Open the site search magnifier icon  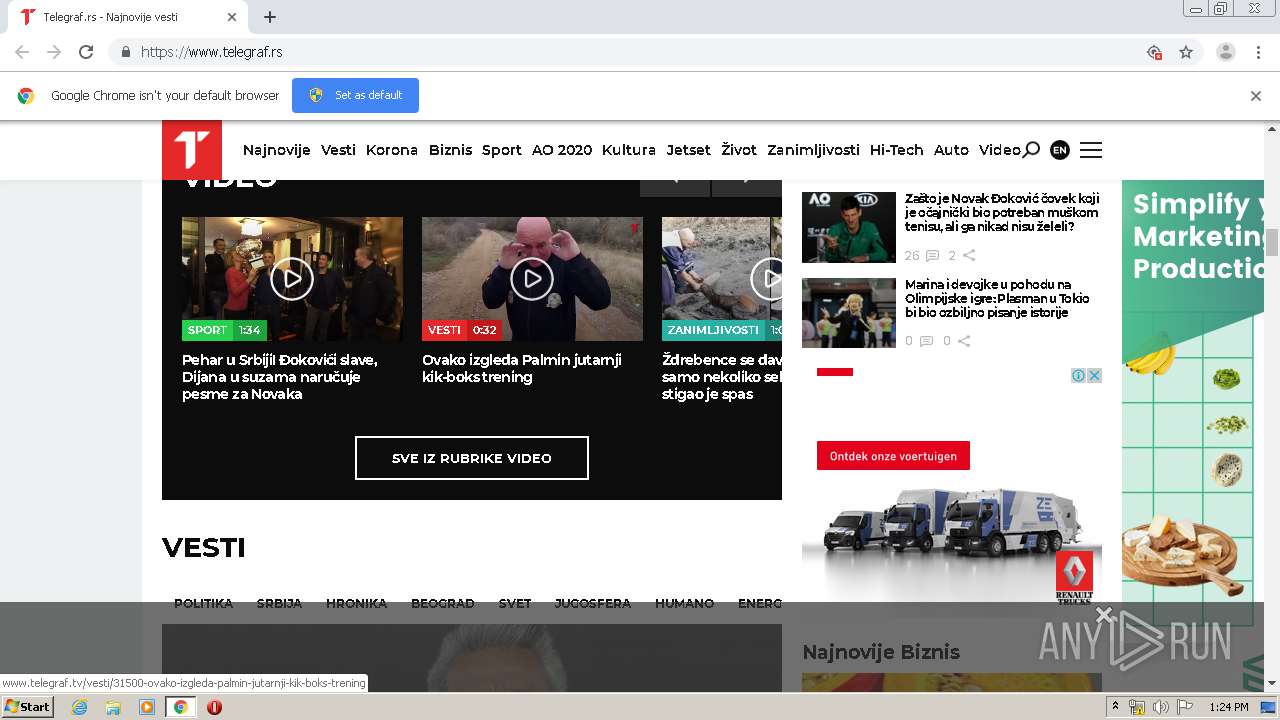pos(1031,150)
